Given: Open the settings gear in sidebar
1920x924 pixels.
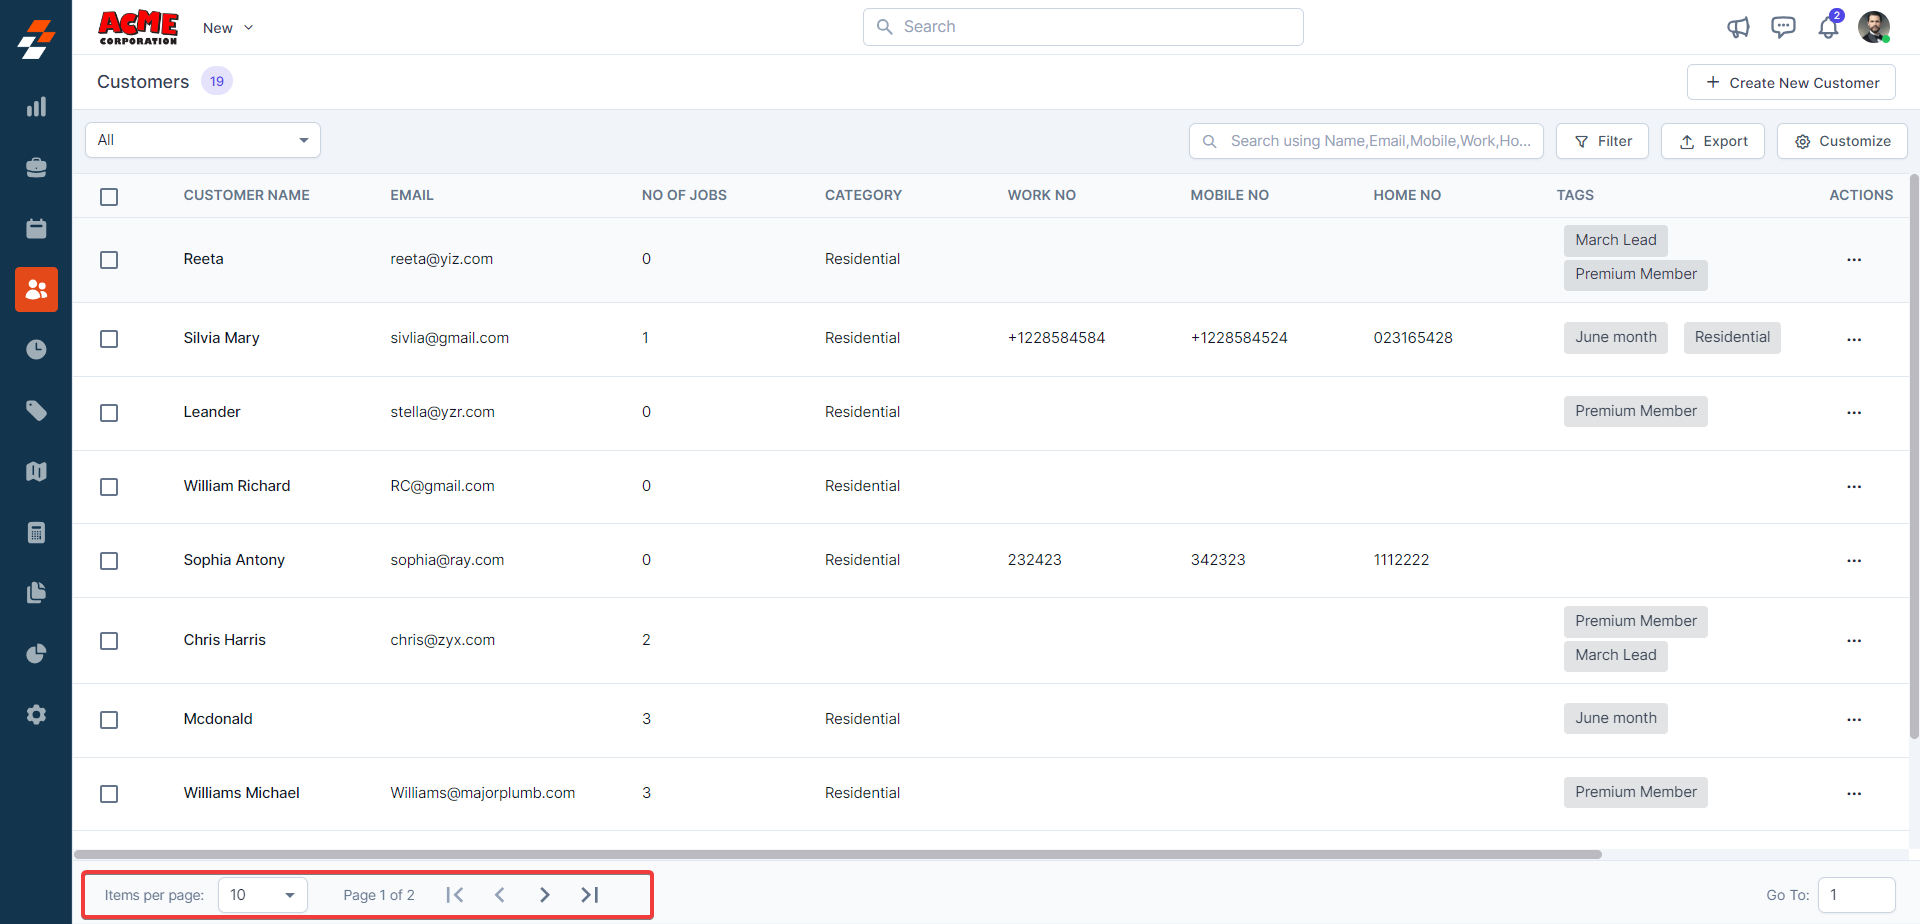Looking at the screenshot, I should 36,715.
